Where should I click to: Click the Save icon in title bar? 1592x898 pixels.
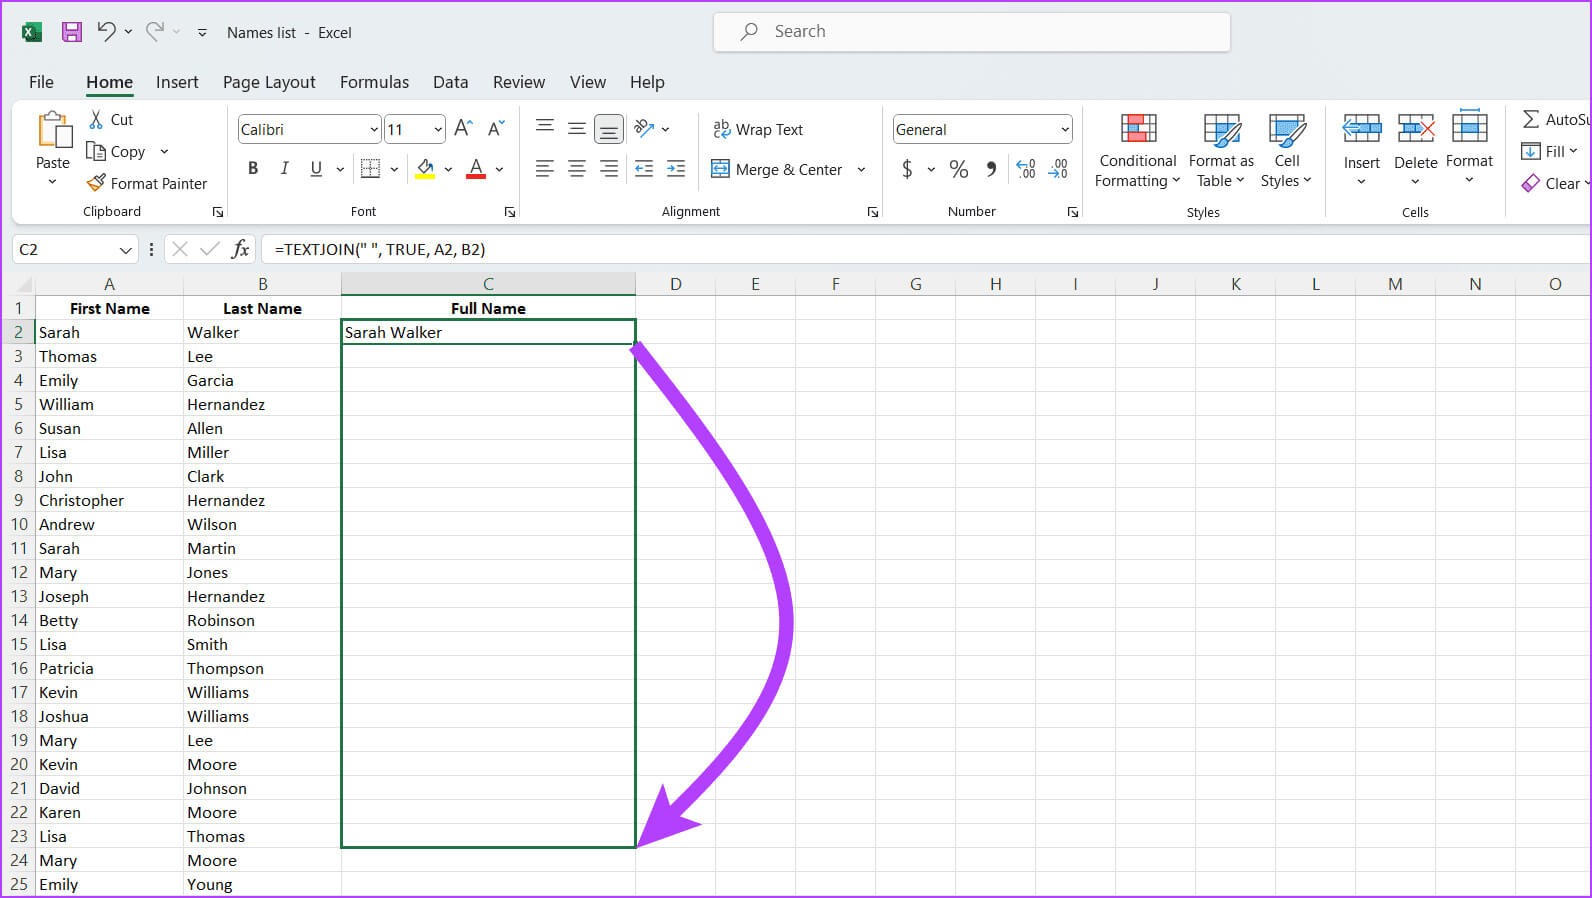71,32
